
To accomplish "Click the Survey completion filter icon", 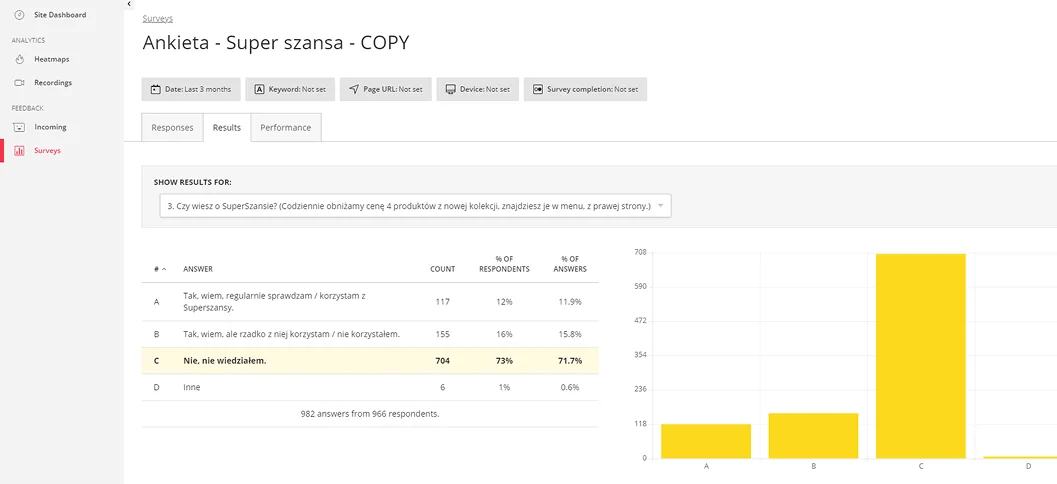I will click(538, 89).
